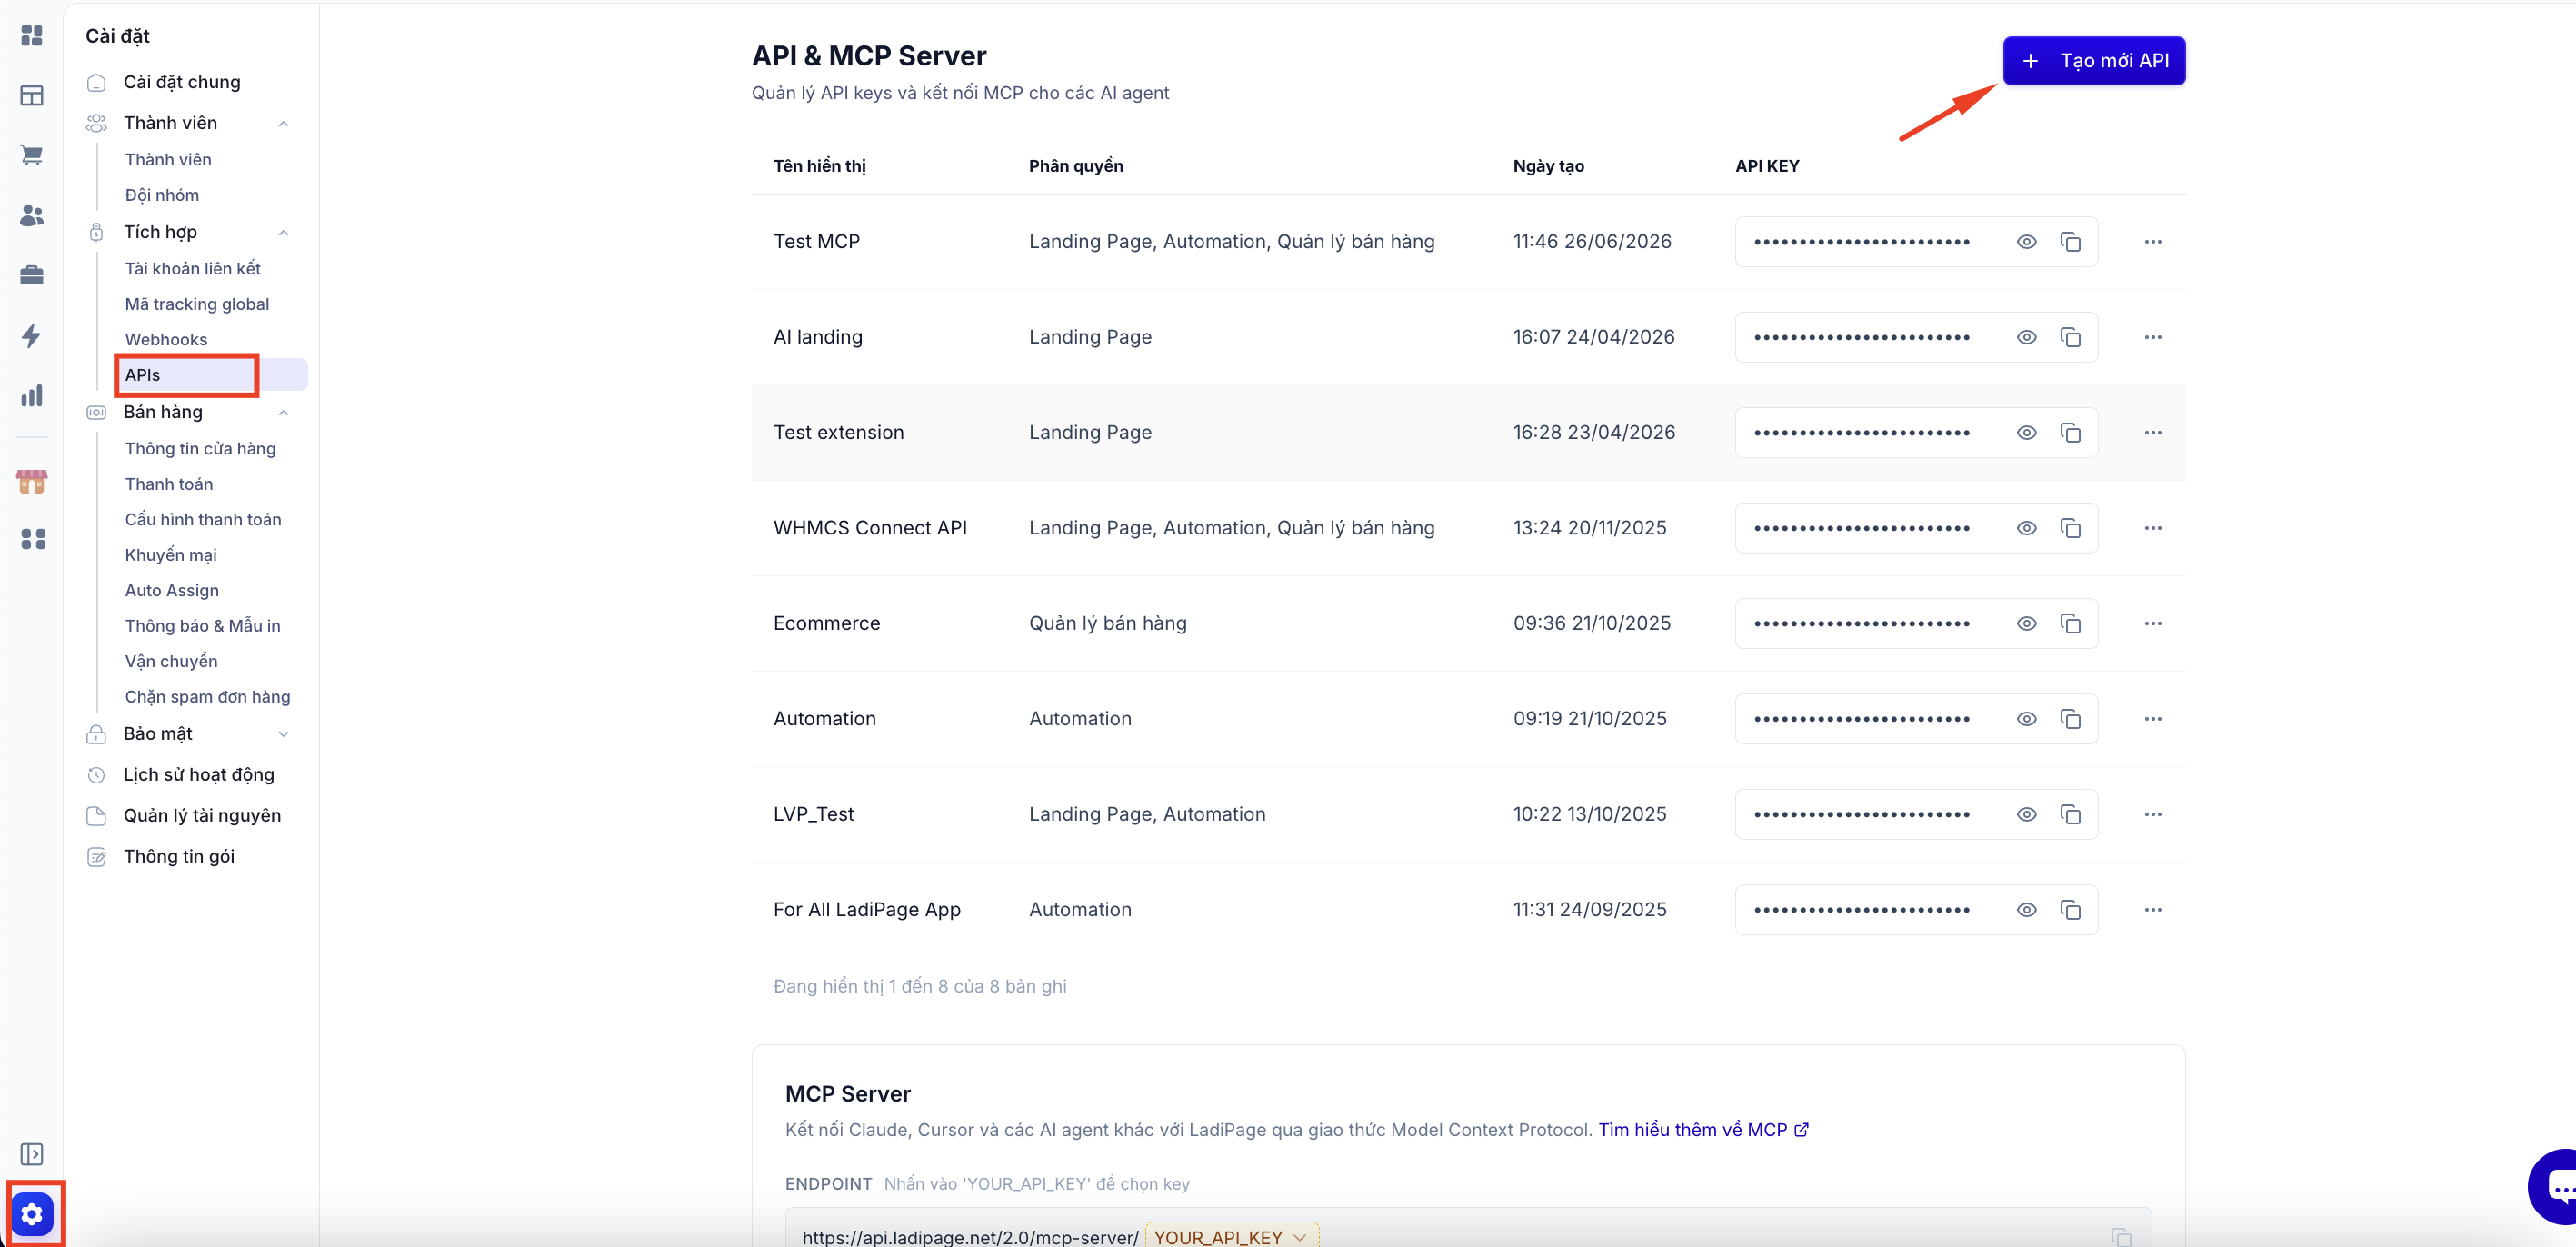Open the apps four-squares icon
Screen dimensions: 2576x1247
coord(33,539)
